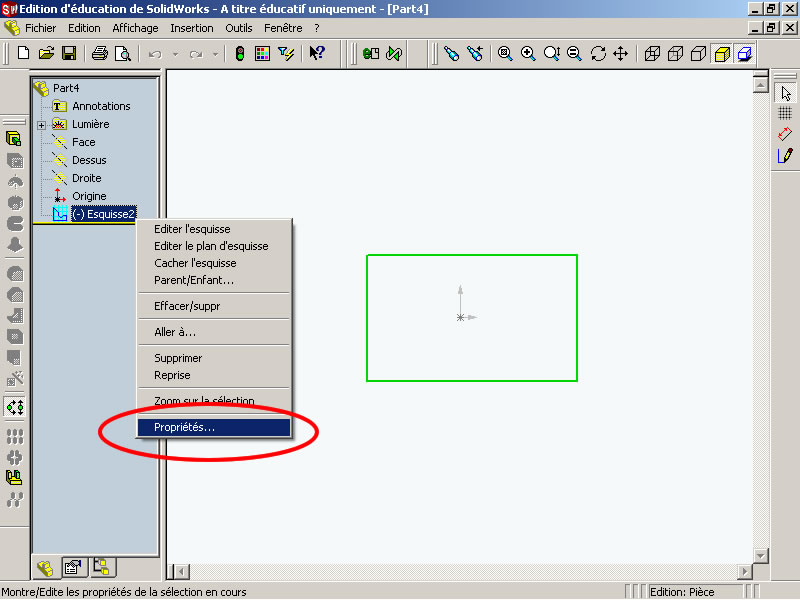The image size is (800, 600).
Task: Select the Part4 root node
Action: [x=66, y=88]
